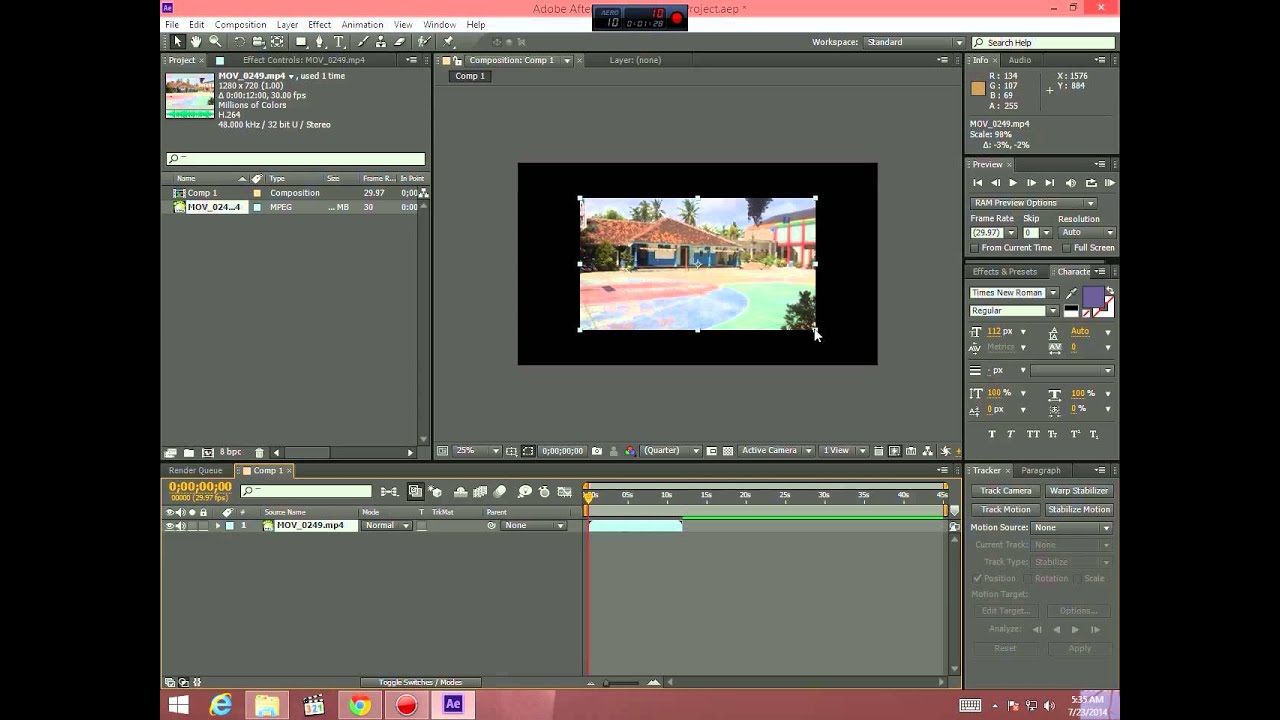Select the Comp 1 item in Project panel
Viewport: 1280px width, 720px height.
(202, 193)
